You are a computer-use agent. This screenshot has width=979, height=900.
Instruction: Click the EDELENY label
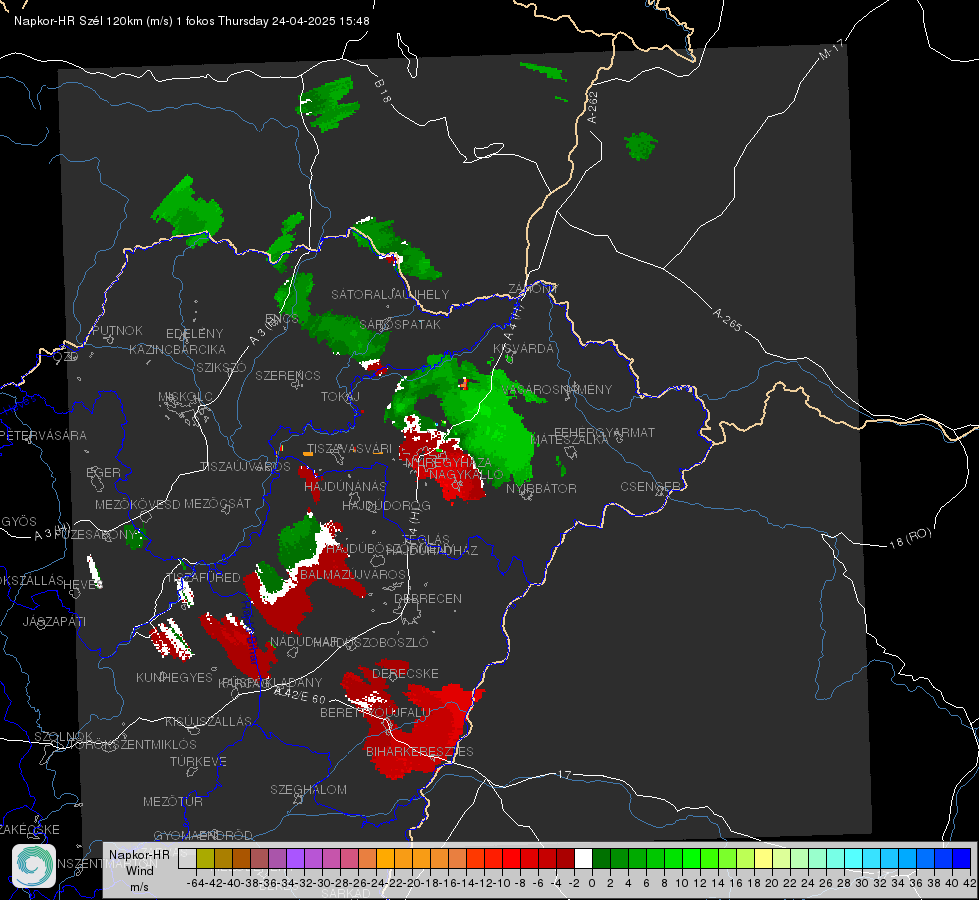coord(194,334)
